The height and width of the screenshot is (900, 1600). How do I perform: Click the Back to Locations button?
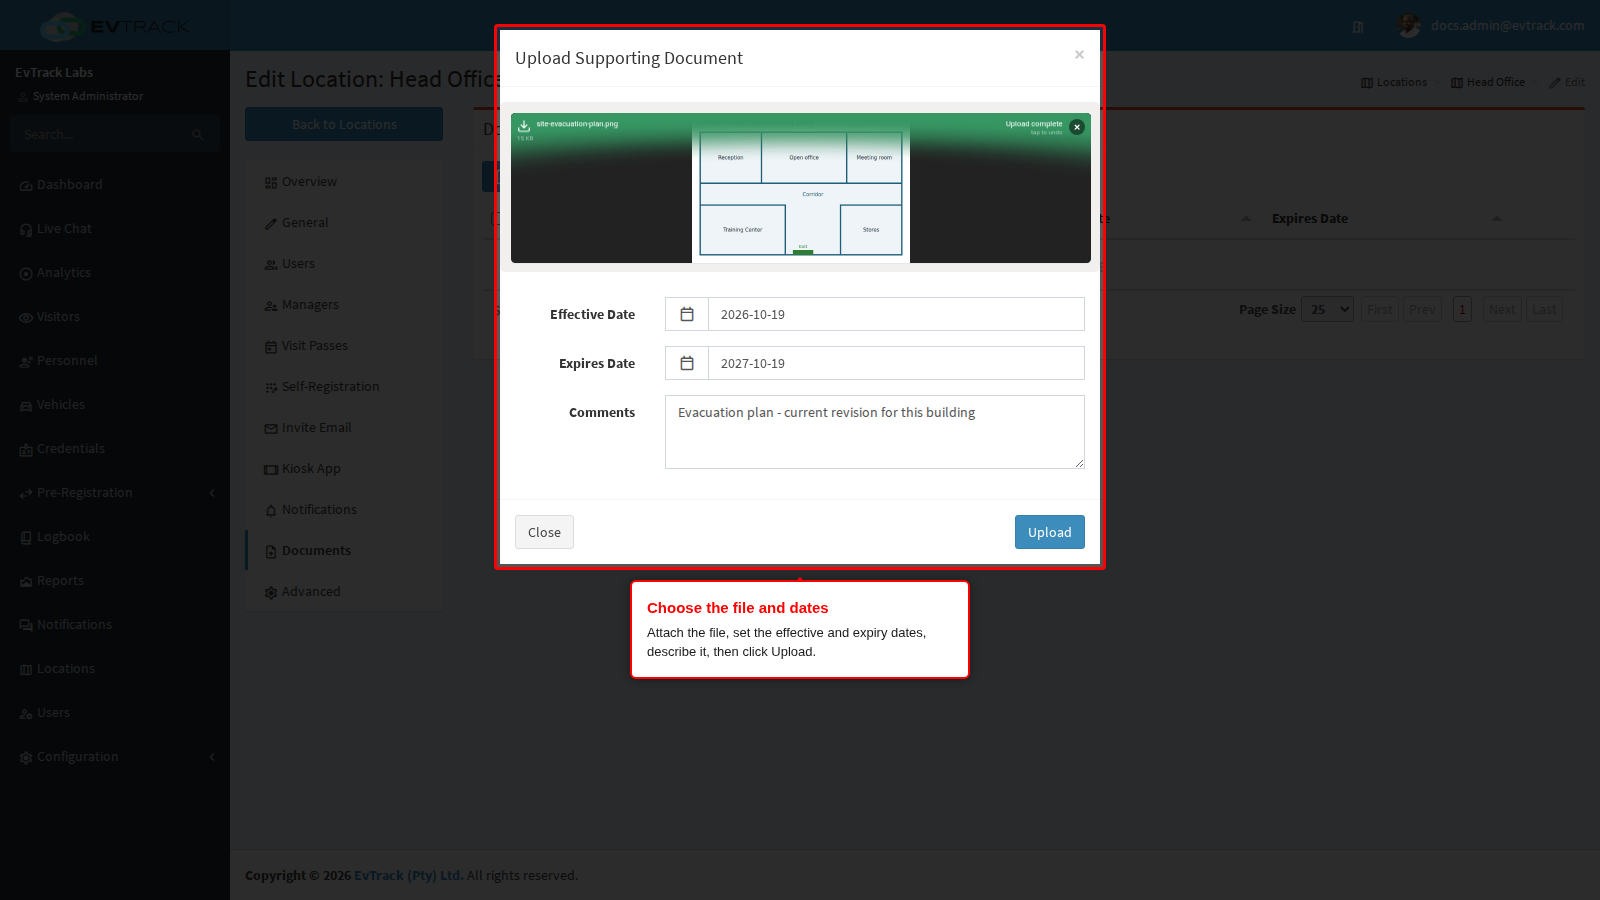click(344, 124)
